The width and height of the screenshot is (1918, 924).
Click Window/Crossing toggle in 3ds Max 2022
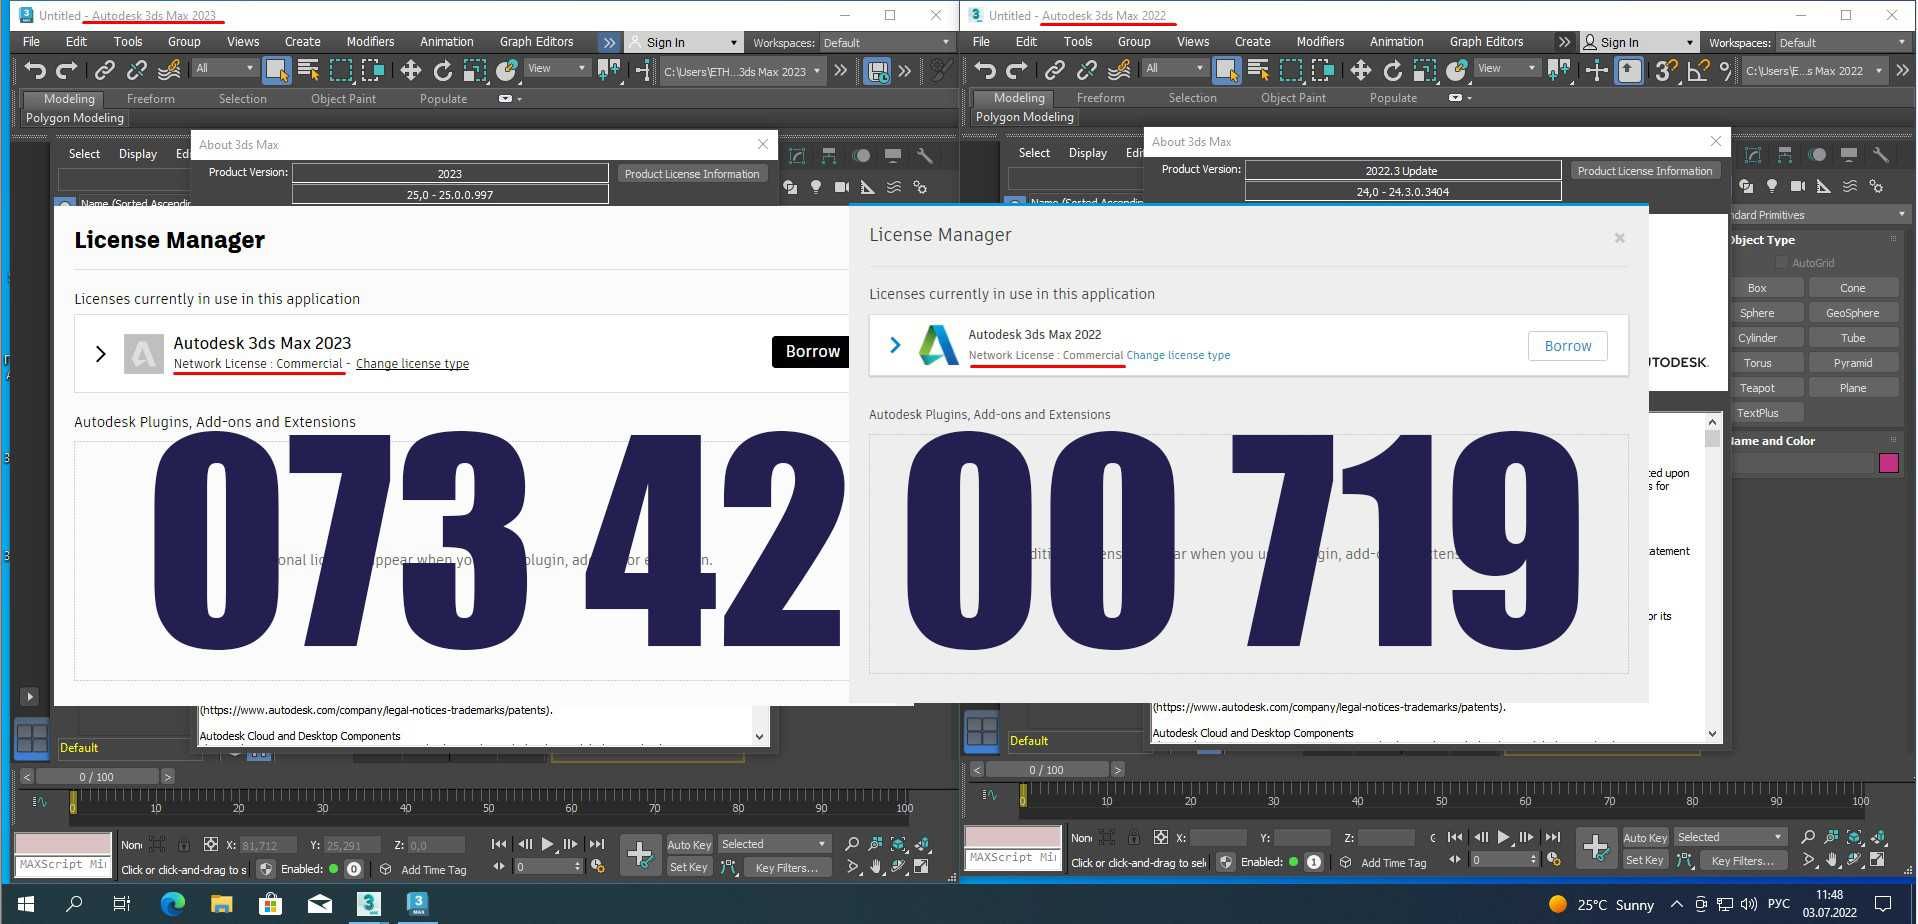(1323, 70)
